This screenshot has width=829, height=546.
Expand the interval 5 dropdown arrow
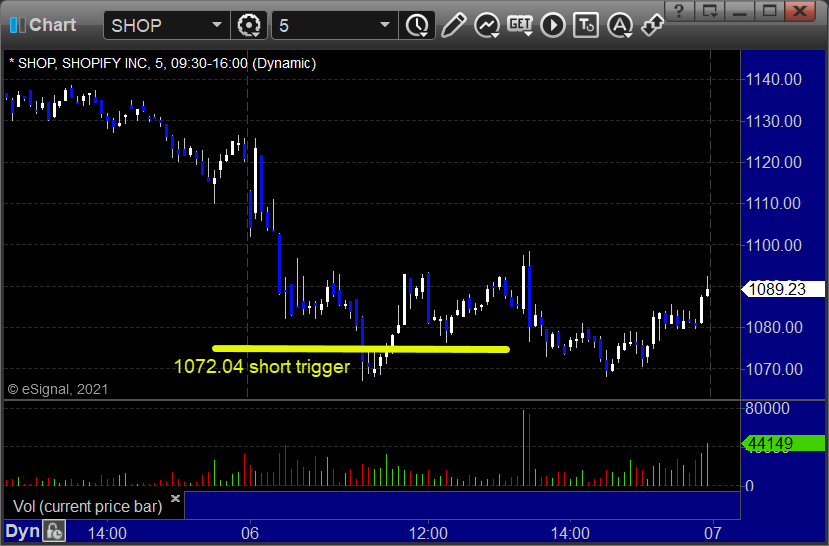(x=385, y=25)
